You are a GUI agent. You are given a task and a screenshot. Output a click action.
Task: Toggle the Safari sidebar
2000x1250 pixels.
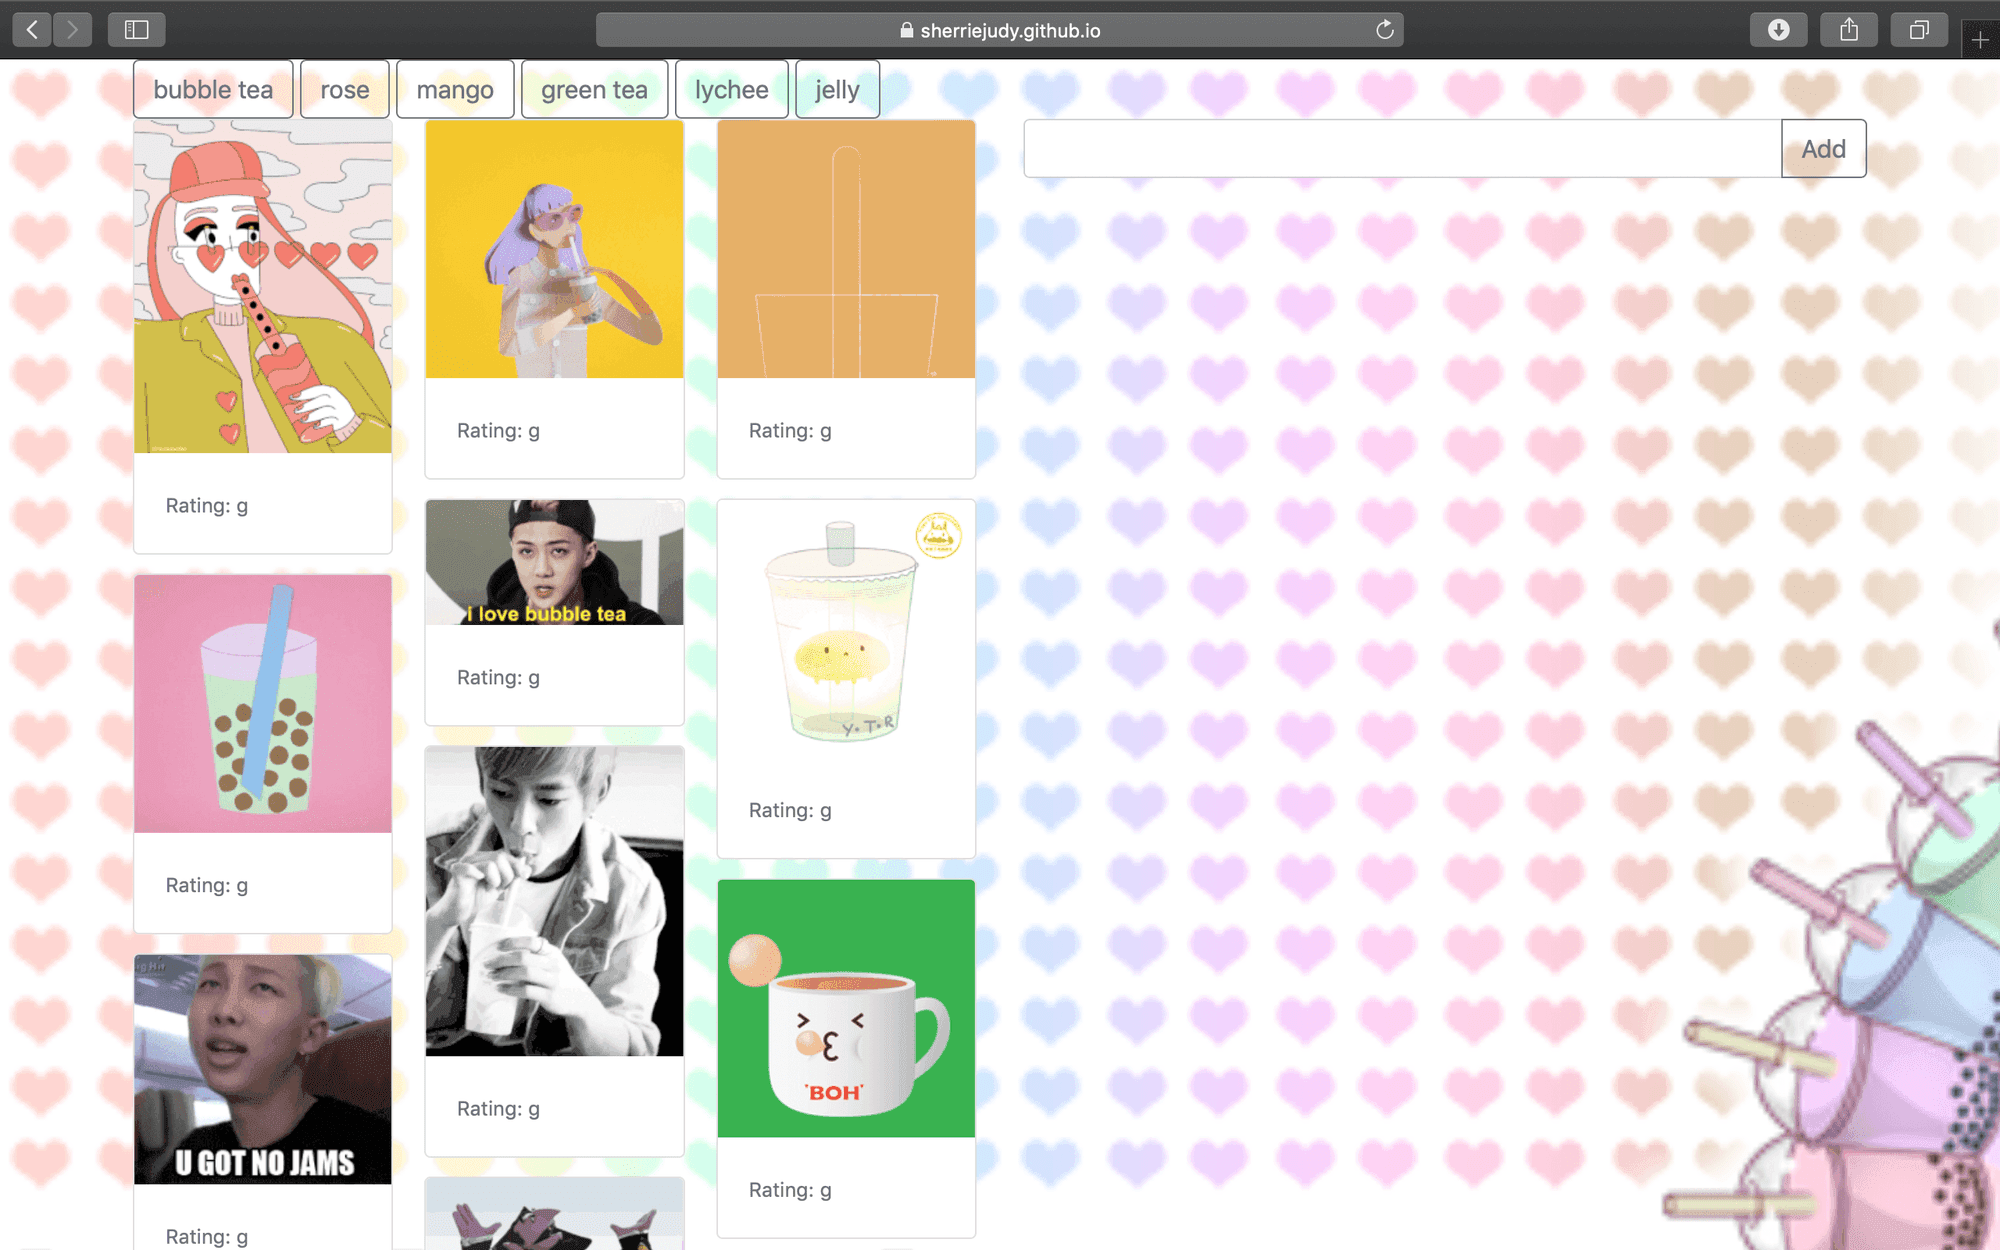(137, 30)
